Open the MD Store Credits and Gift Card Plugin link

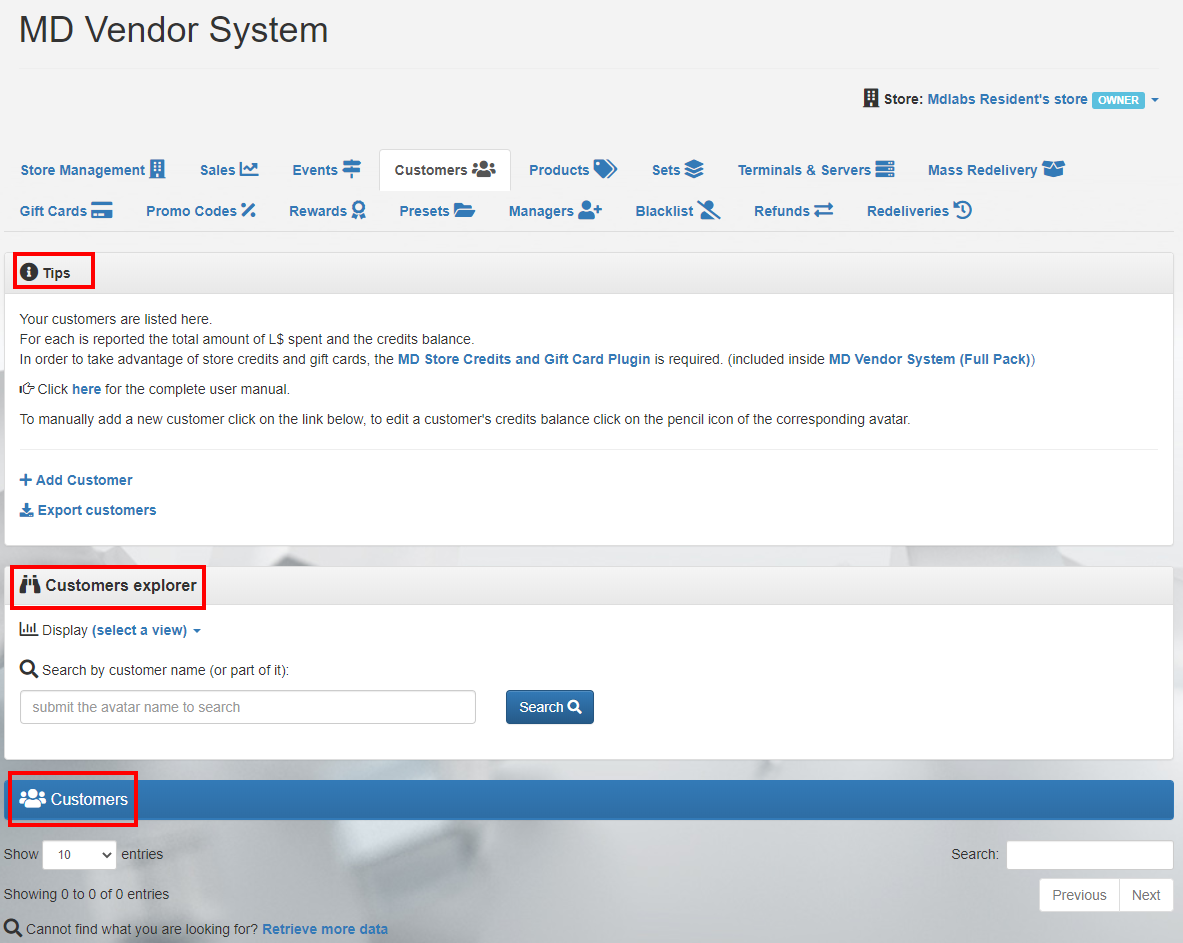524,359
